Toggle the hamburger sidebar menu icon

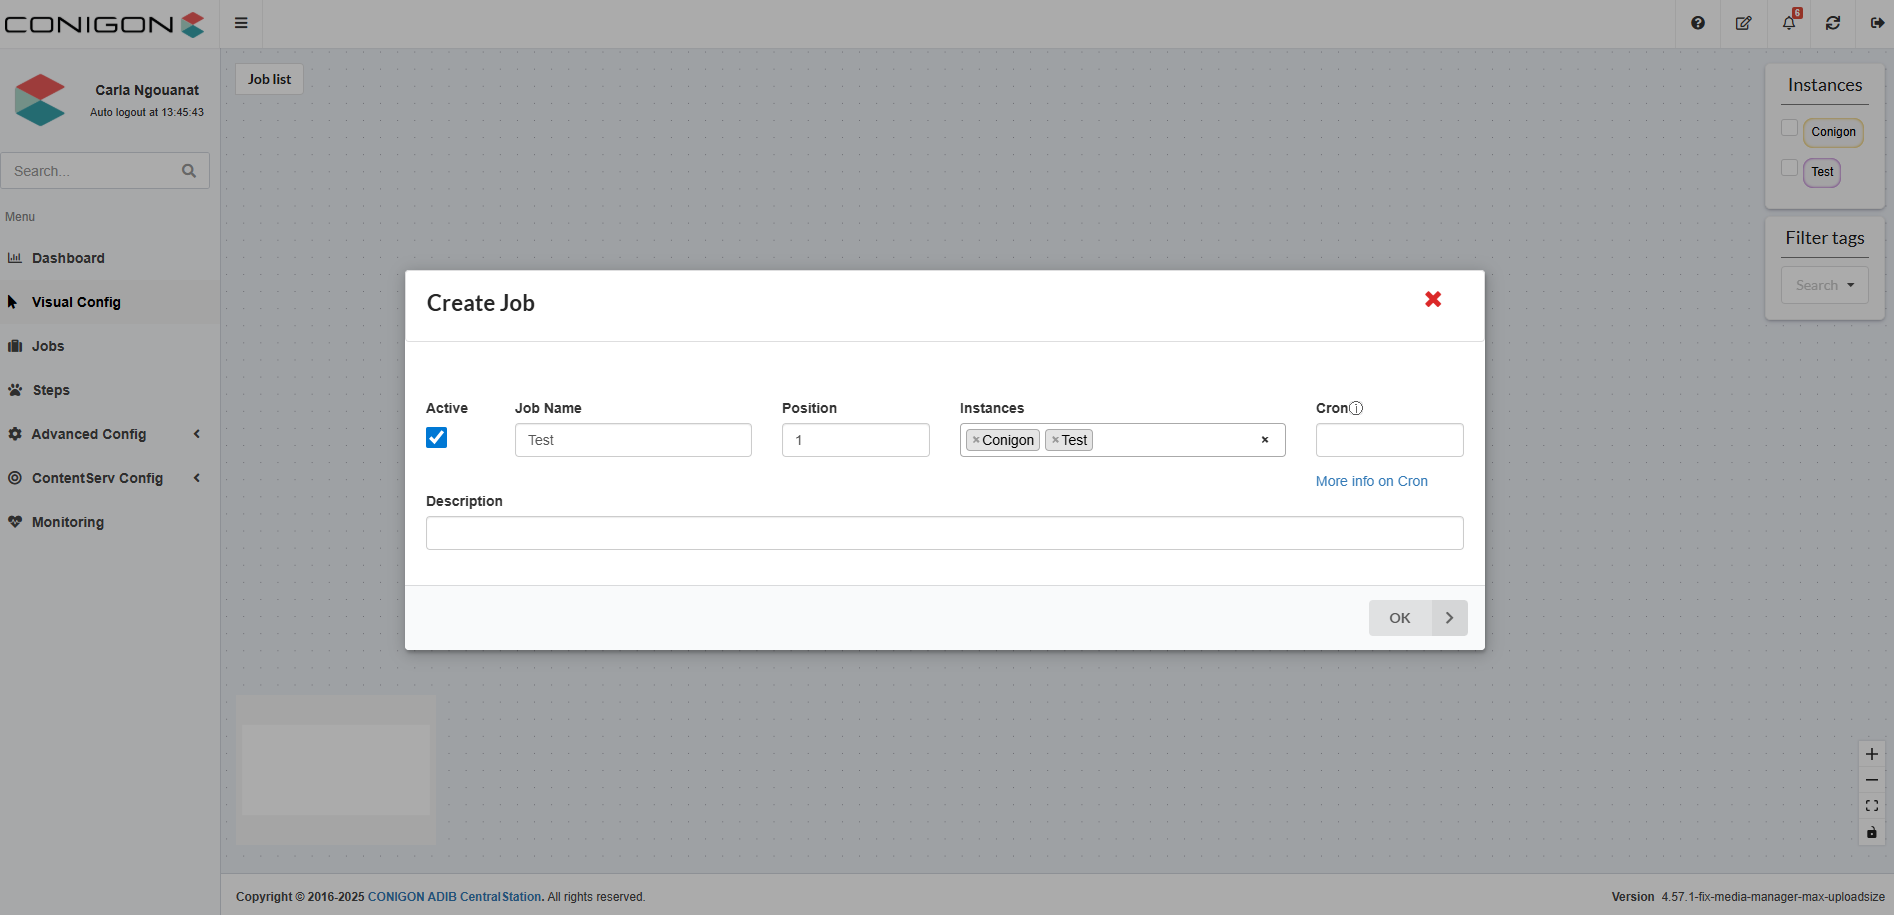tap(241, 23)
